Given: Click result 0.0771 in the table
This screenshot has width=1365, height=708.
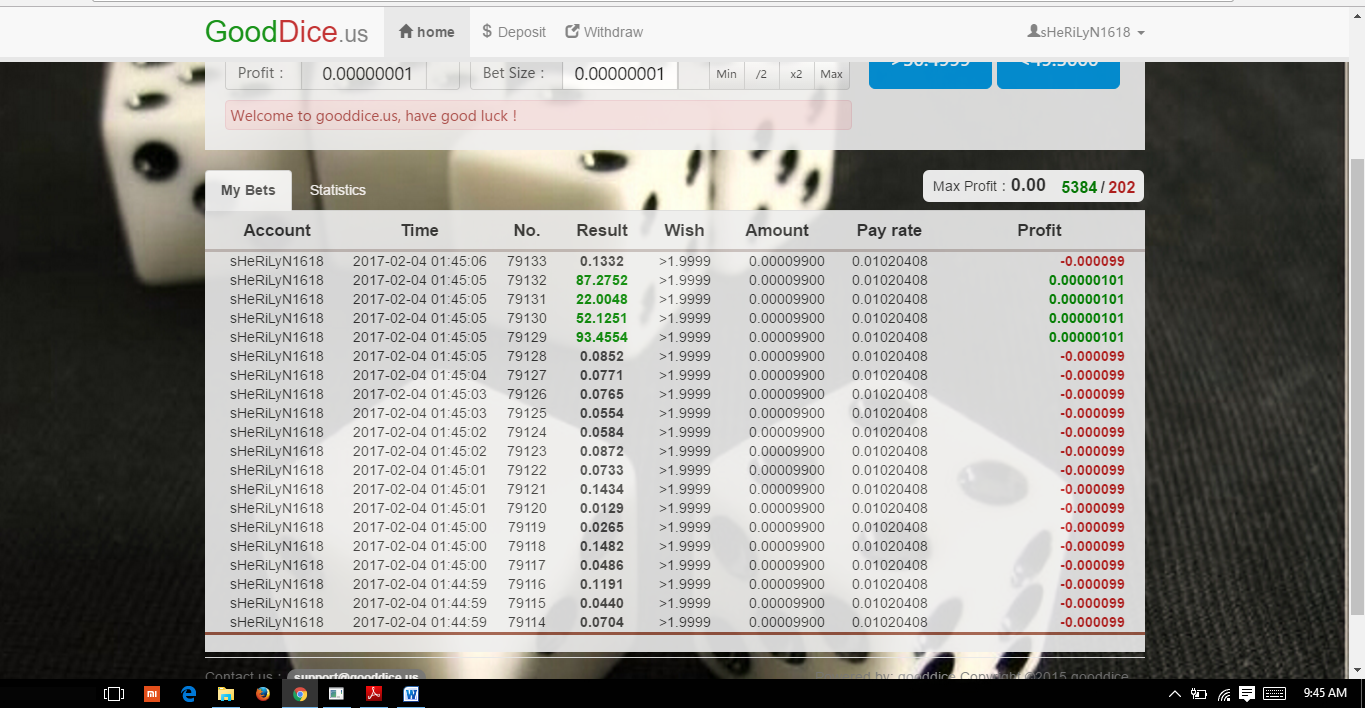Looking at the screenshot, I should click(602, 375).
